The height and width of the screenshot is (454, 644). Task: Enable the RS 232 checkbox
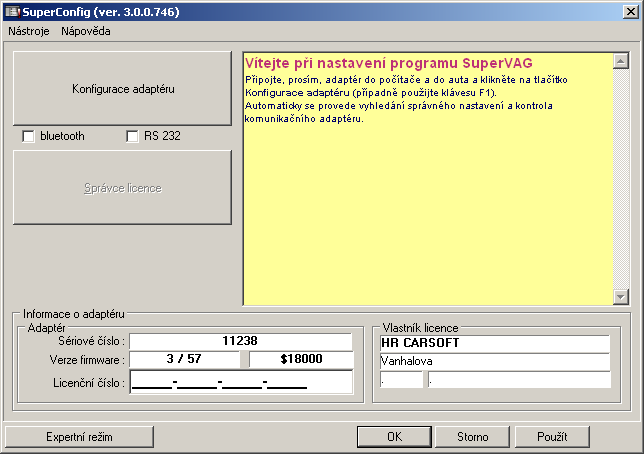pos(132,136)
